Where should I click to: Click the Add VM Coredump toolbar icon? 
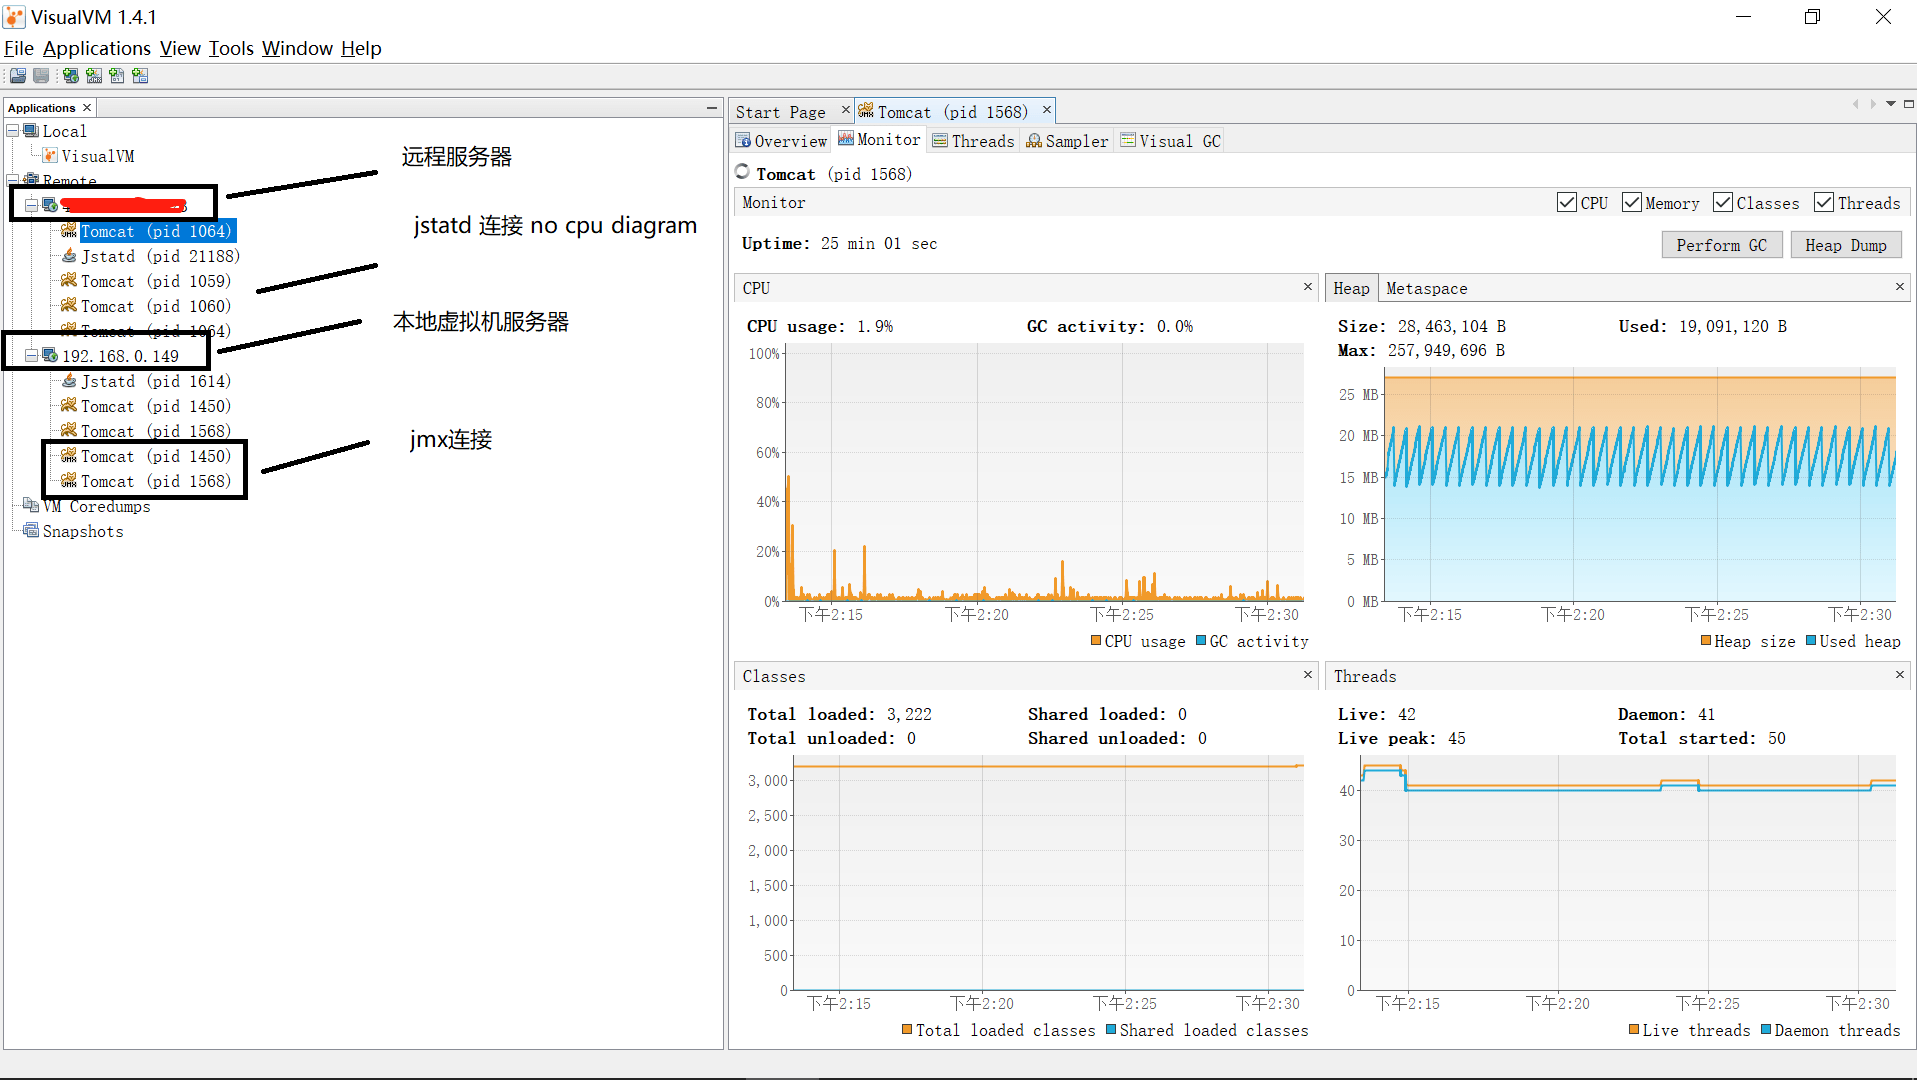[x=116, y=75]
